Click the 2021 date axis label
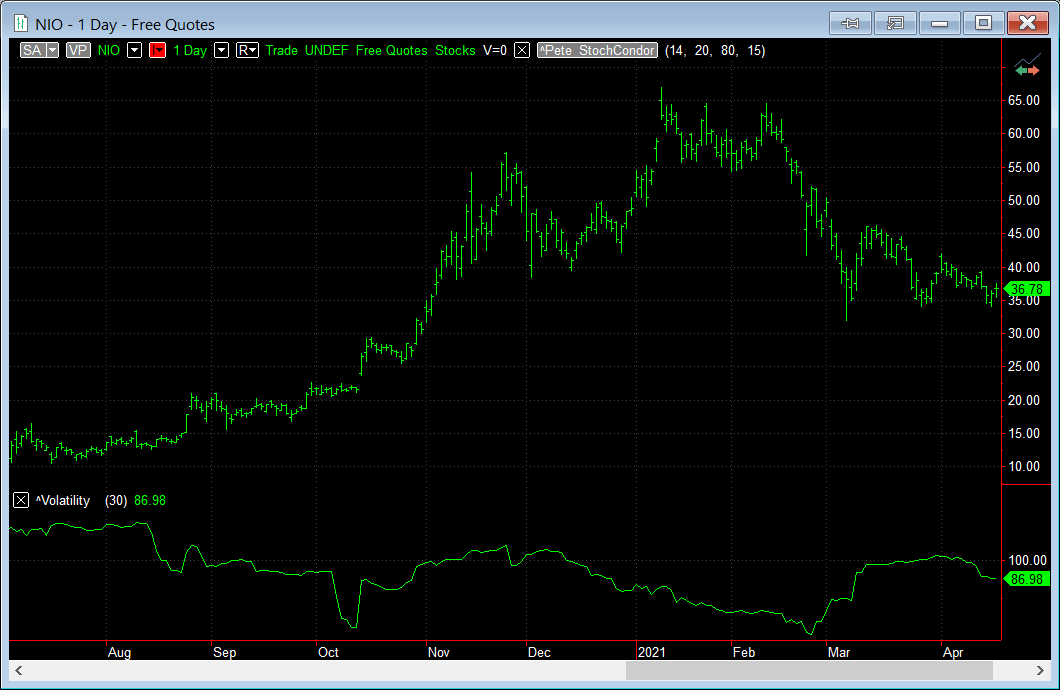Viewport: 1060px width, 690px height. [x=652, y=652]
